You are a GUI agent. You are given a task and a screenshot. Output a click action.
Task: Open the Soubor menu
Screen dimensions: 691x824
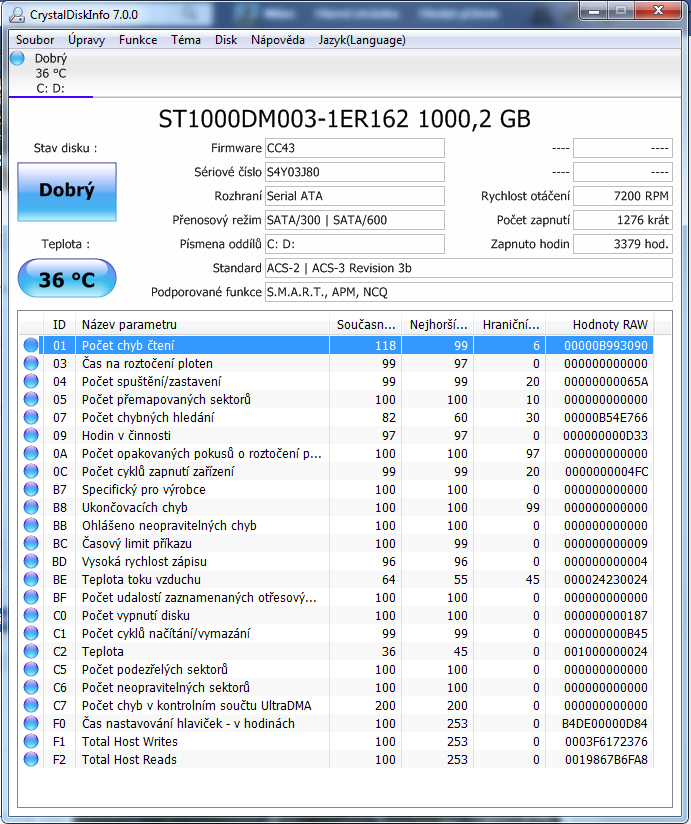pyautogui.click(x=35, y=40)
